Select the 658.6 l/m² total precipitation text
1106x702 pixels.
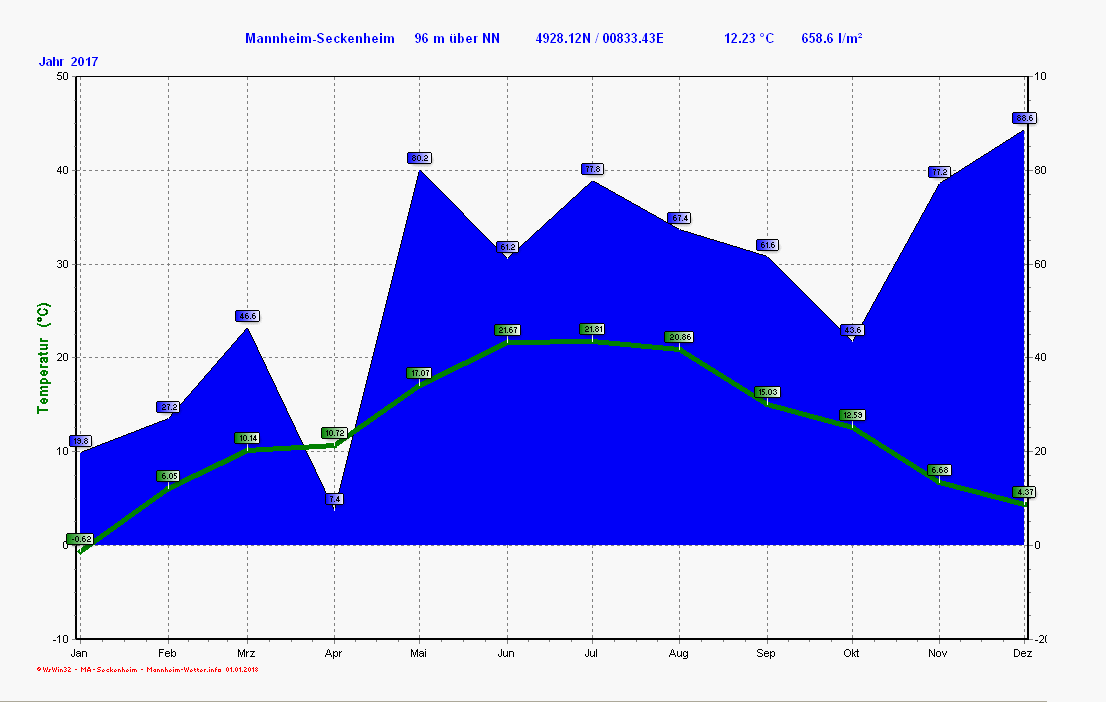point(832,39)
